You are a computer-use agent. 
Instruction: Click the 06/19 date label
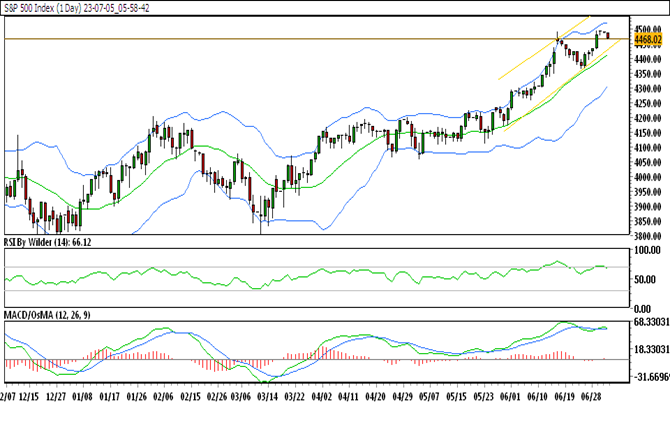[564, 397]
